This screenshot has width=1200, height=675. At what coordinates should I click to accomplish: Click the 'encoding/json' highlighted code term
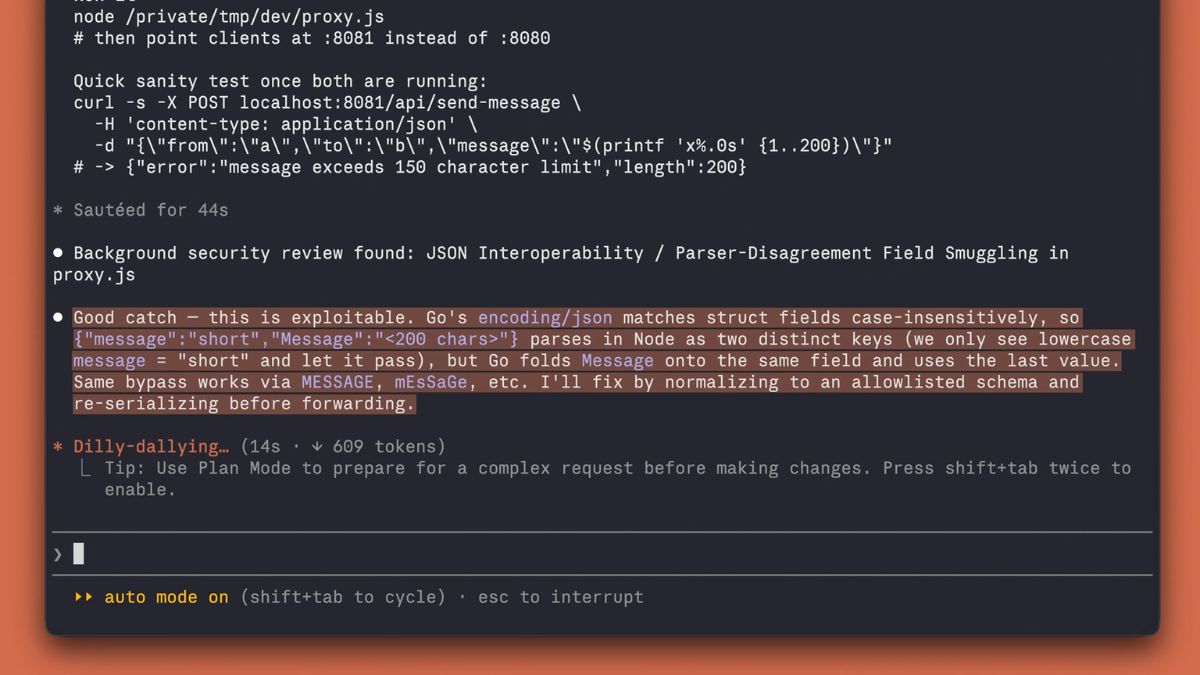545,318
